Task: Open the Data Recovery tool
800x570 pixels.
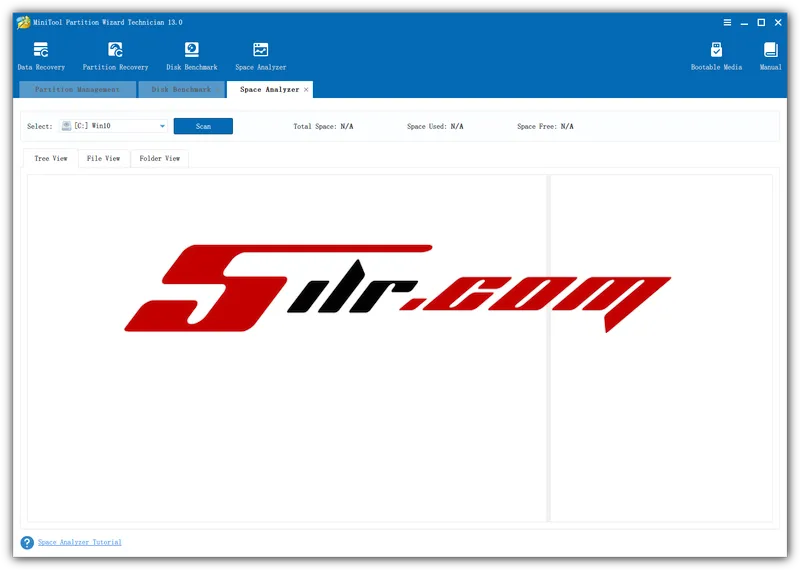Action: (41, 56)
